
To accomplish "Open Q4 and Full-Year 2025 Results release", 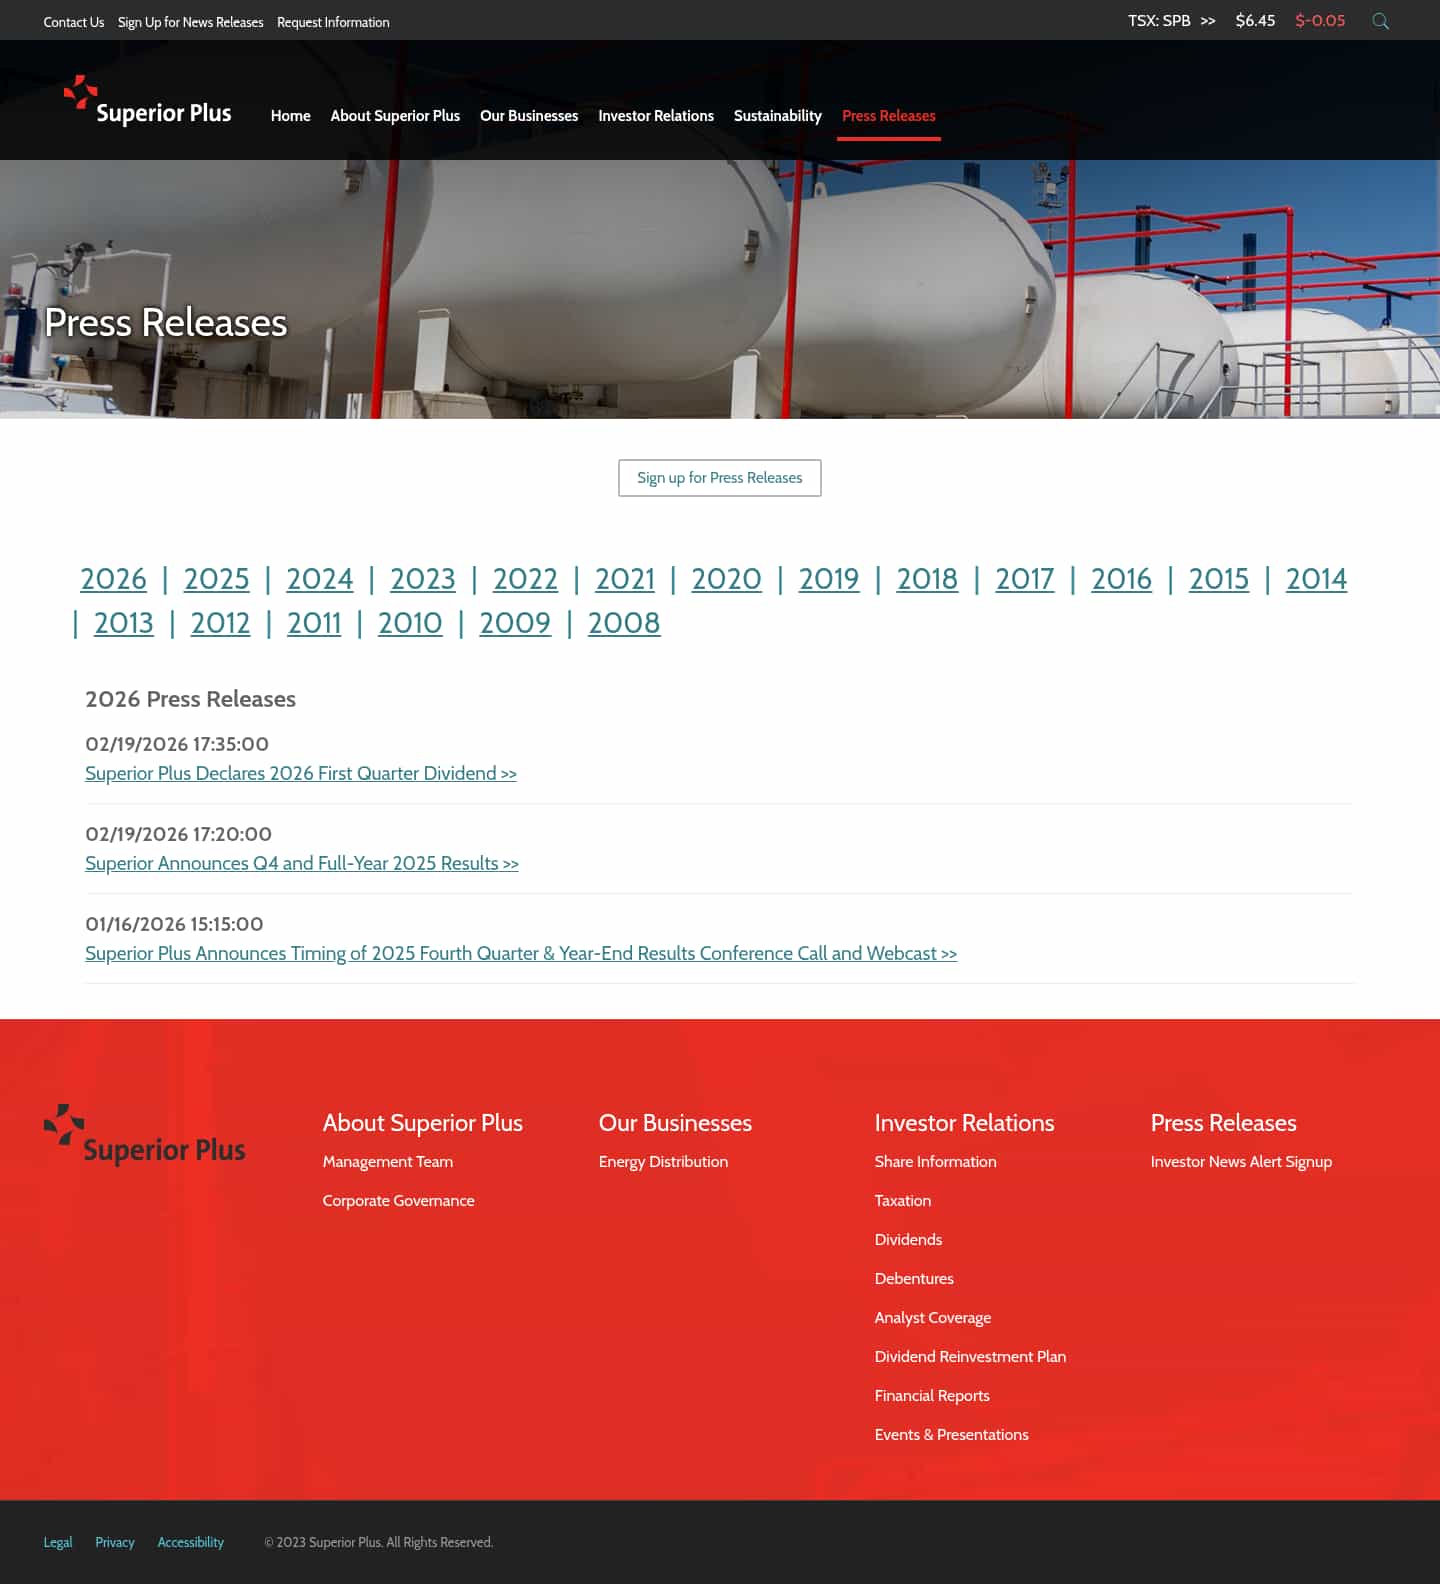I will [x=302, y=863].
